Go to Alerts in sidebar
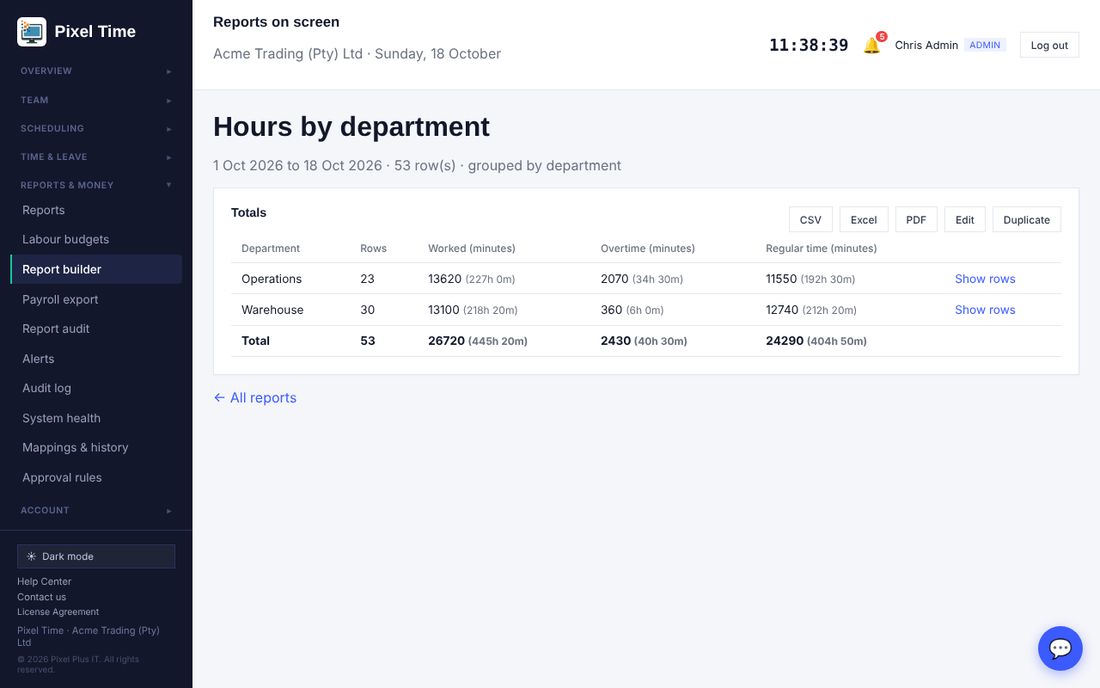Image resolution: width=1100 pixels, height=688 pixels. (96, 359)
